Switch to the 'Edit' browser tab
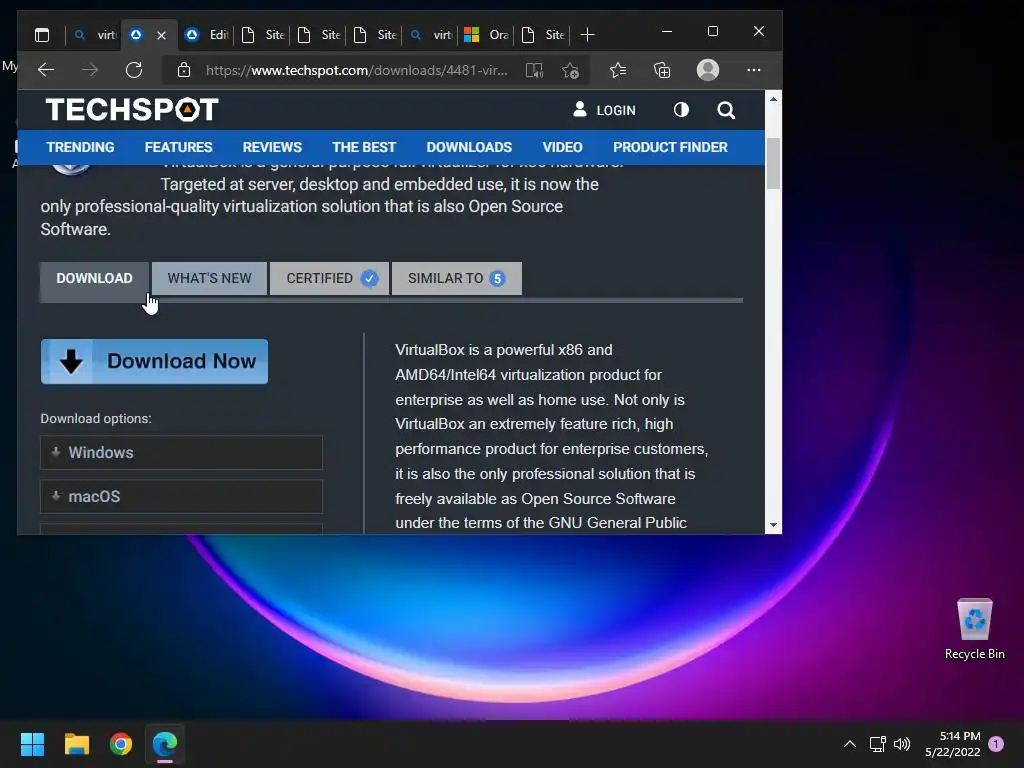Image resolution: width=1024 pixels, height=768 pixels. click(207, 35)
